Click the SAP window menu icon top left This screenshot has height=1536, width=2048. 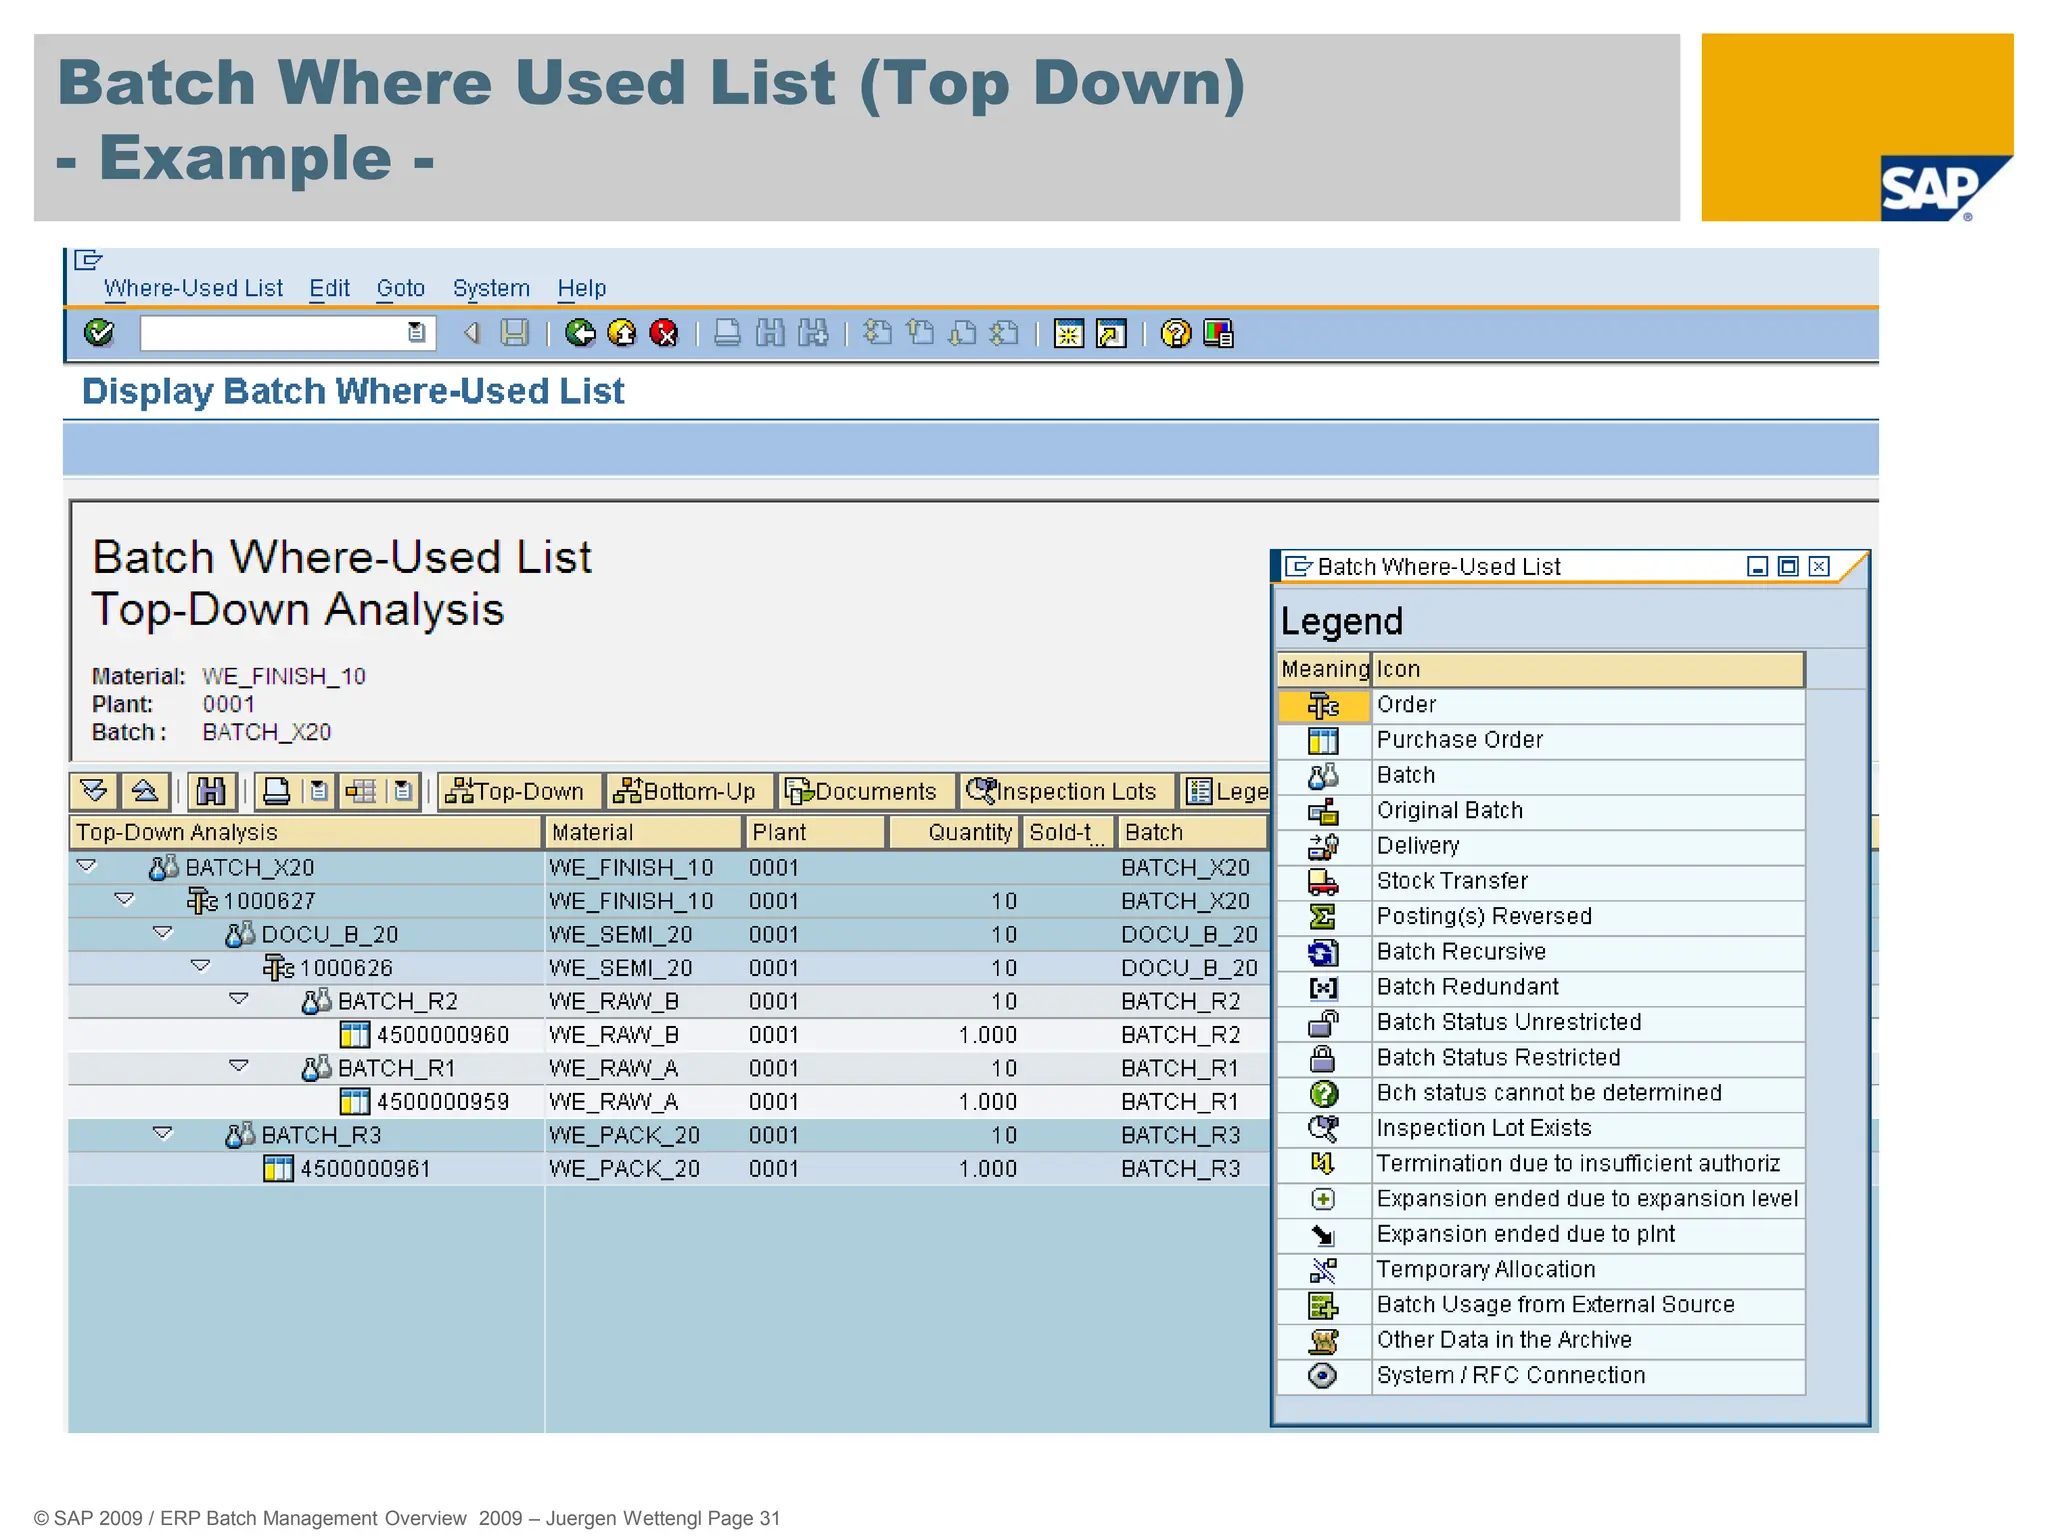(x=88, y=260)
